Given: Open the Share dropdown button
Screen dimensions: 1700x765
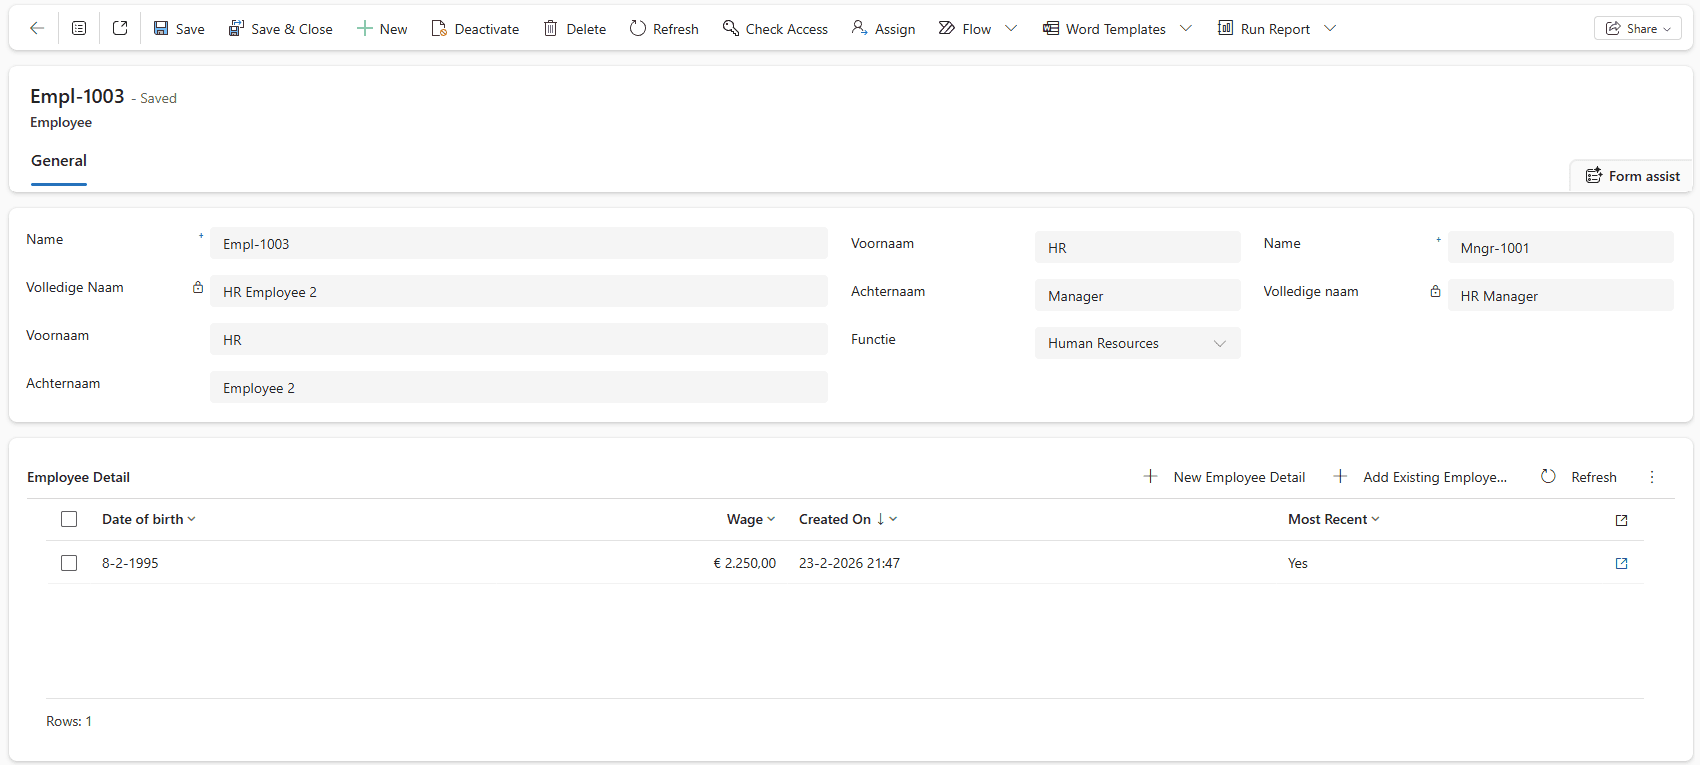Looking at the screenshot, I should pyautogui.click(x=1638, y=29).
